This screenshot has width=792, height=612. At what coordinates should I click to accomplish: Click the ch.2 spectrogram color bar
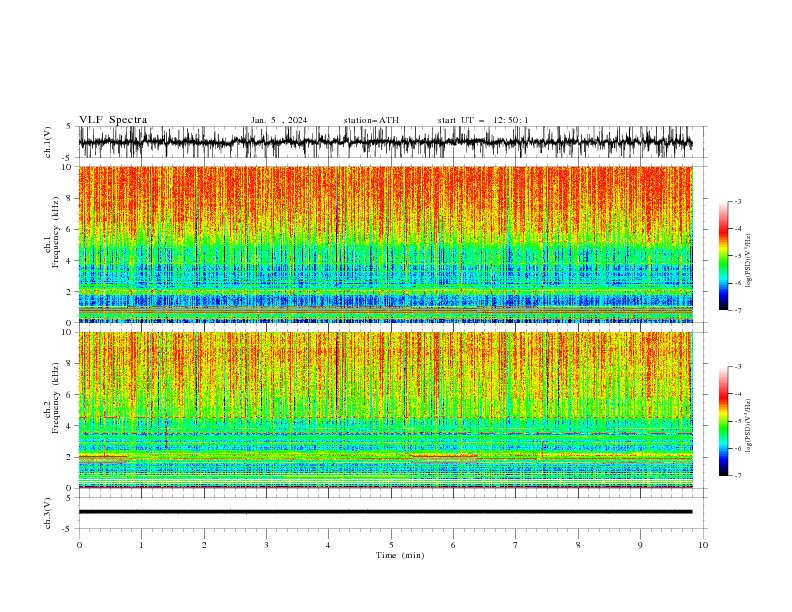pos(724,421)
